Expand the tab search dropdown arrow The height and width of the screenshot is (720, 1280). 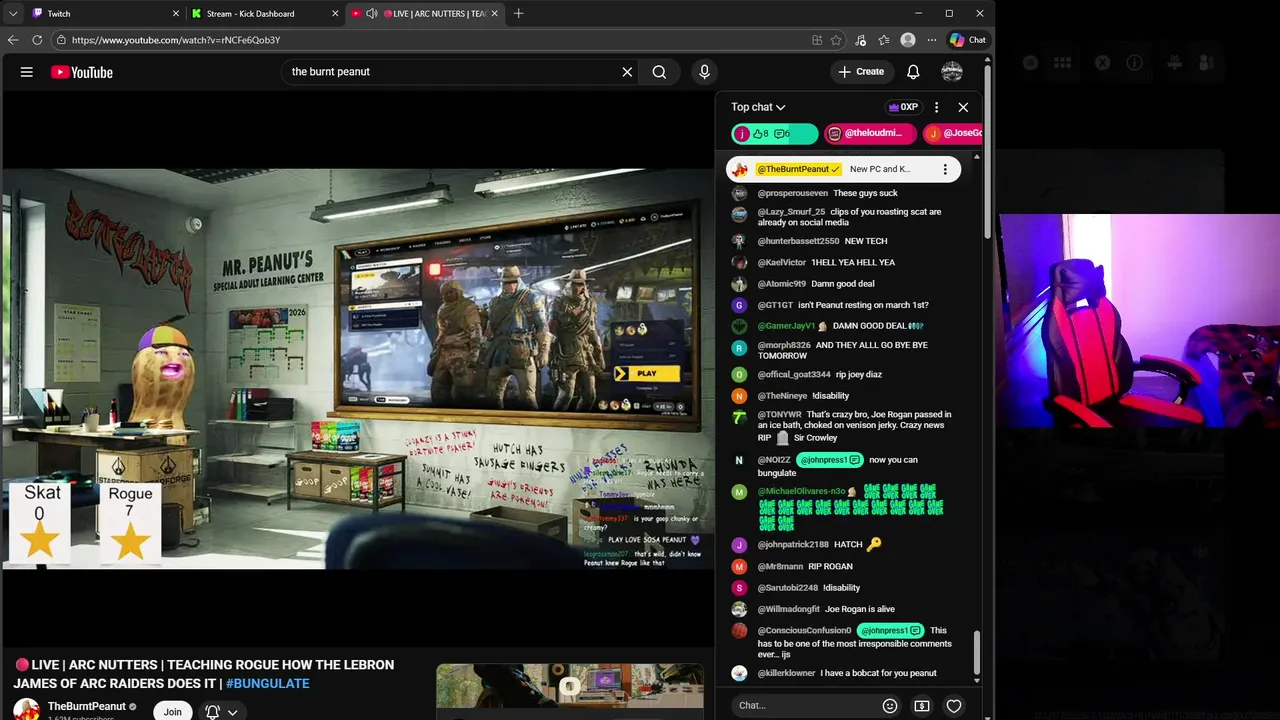click(x=13, y=14)
